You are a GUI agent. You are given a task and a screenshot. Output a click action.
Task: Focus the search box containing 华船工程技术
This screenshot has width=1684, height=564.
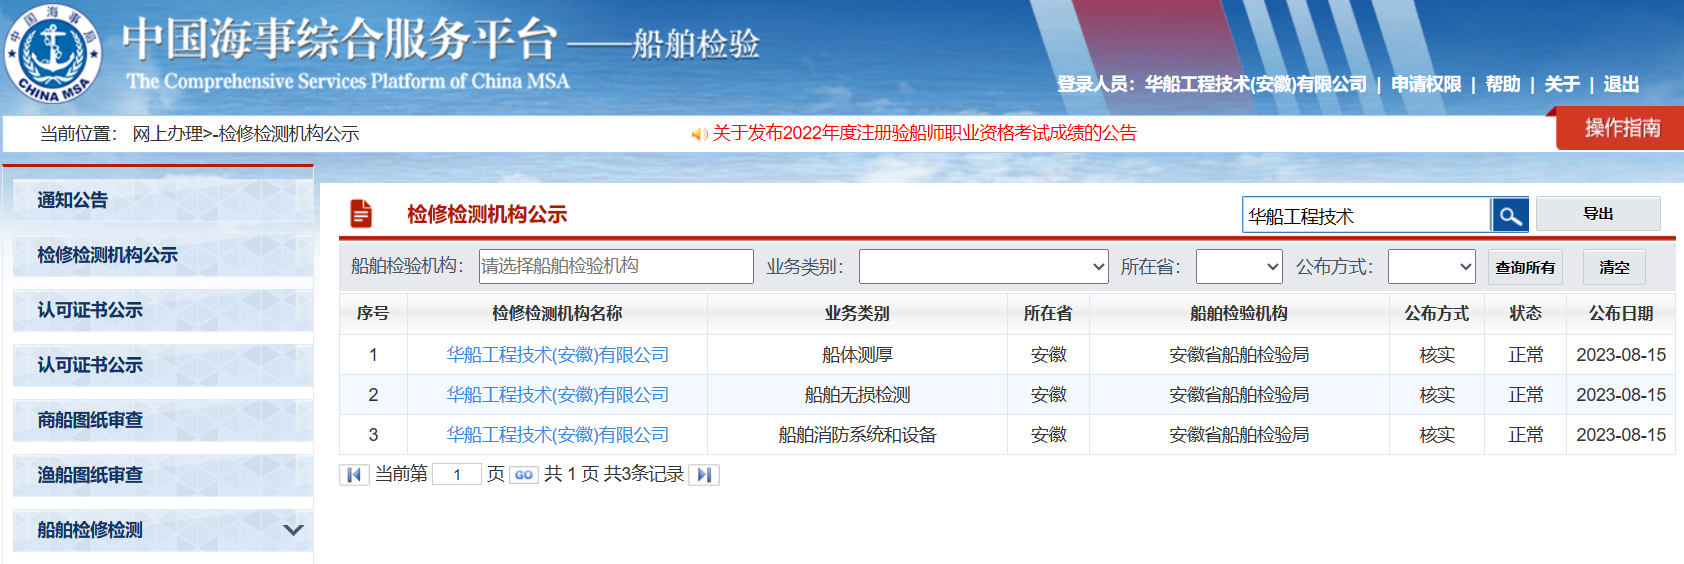(x=1366, y=215)
